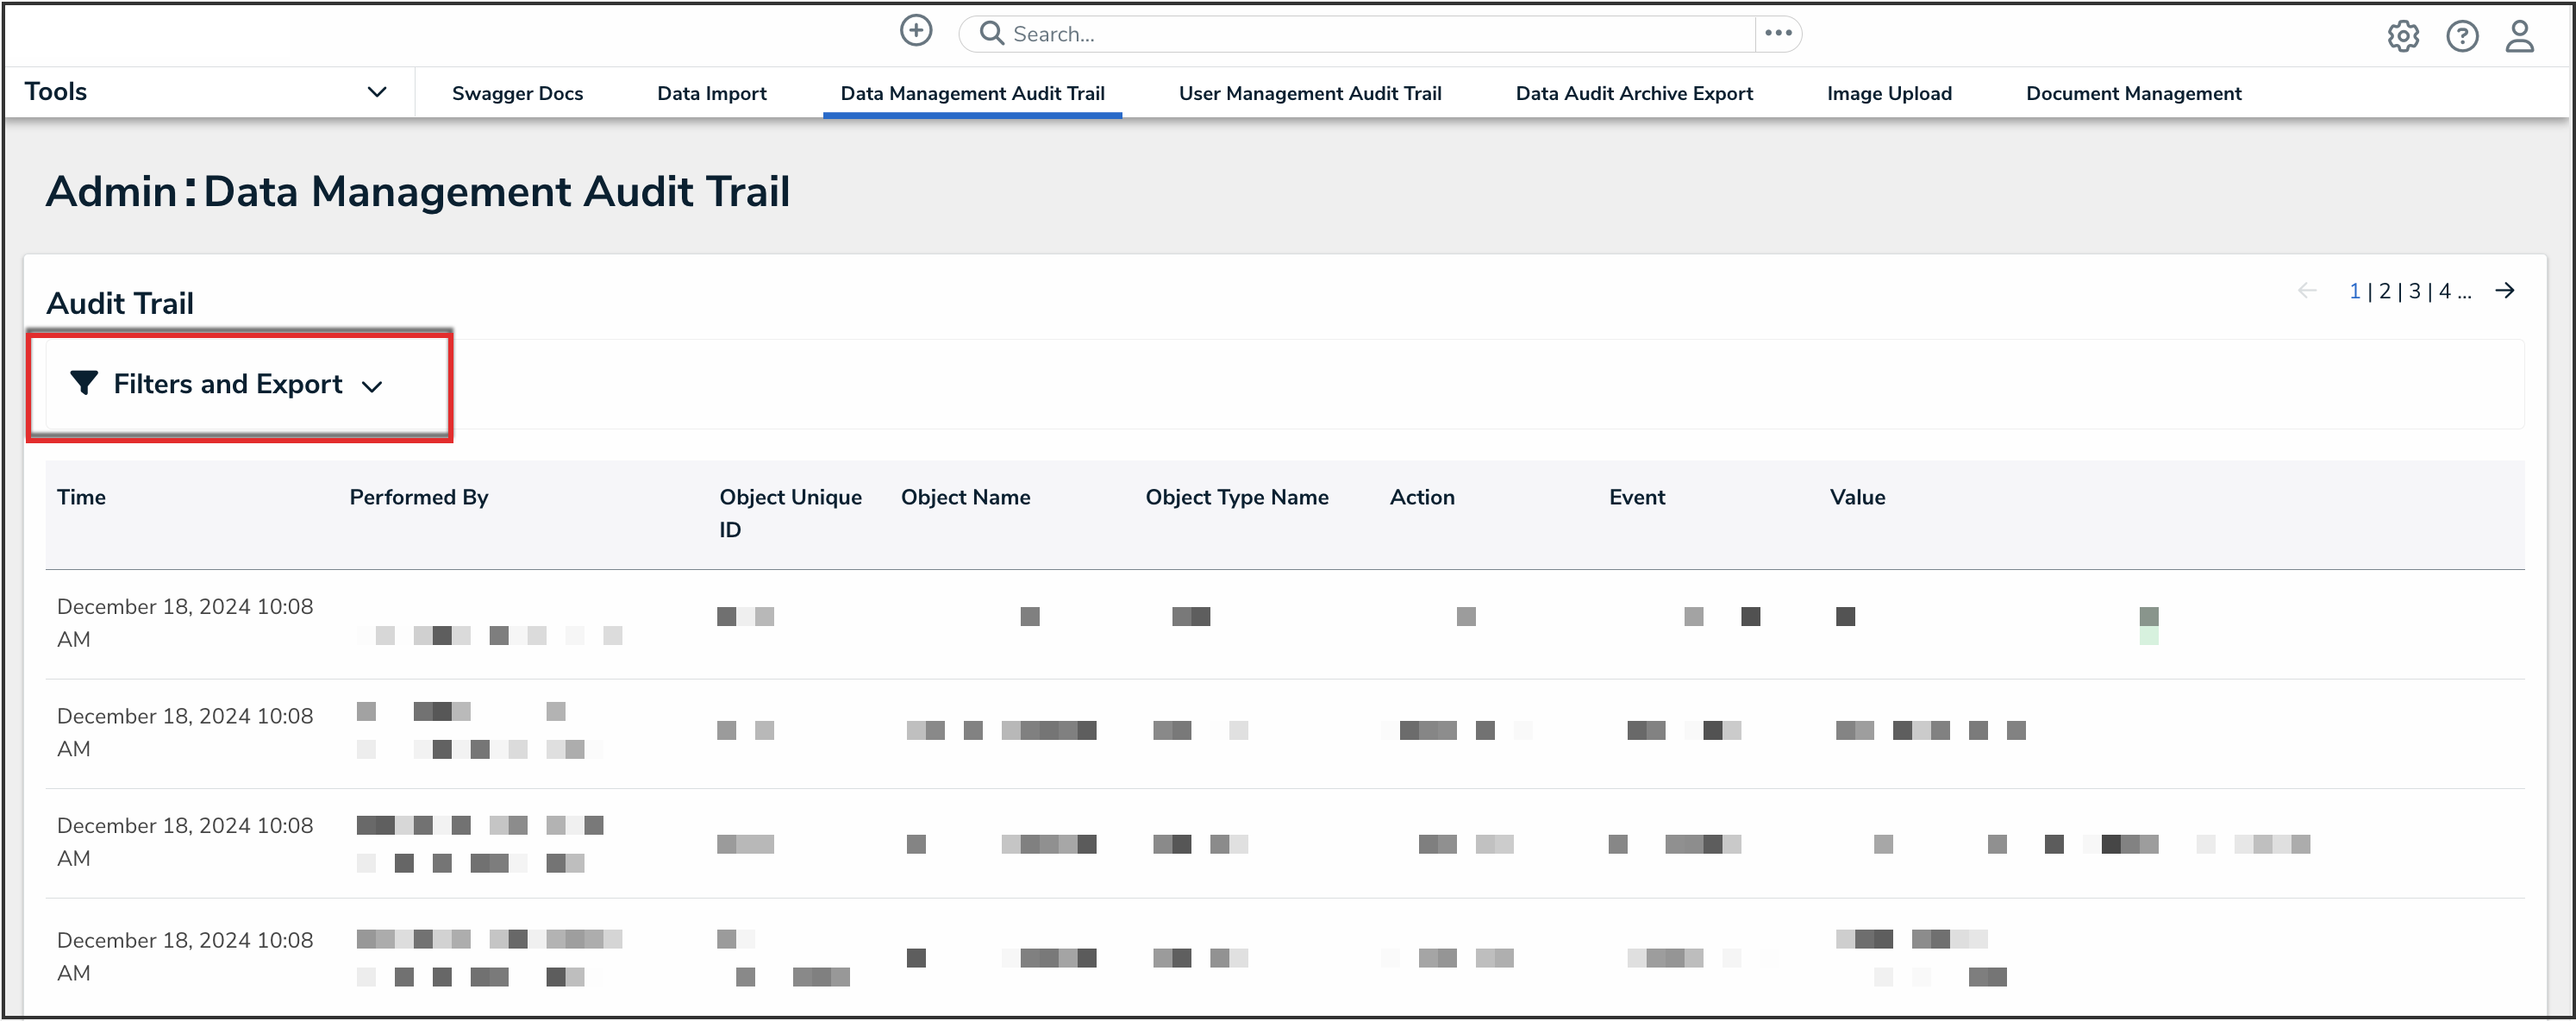This screenshot has height=1021, width=2576.
Task: Click the previous page left arrow
Action: click(2307, 290)
